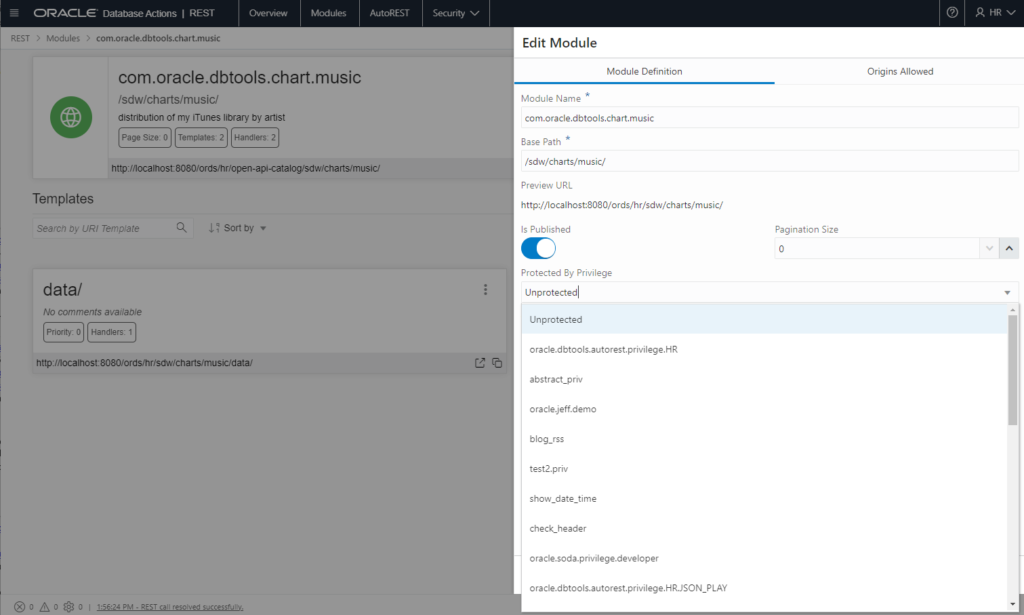Image resolution: width=1024 pixels, height=615 pixels.
Task: Select the check_header privilege
Action: pyautogui.click(x=764, y=529)
